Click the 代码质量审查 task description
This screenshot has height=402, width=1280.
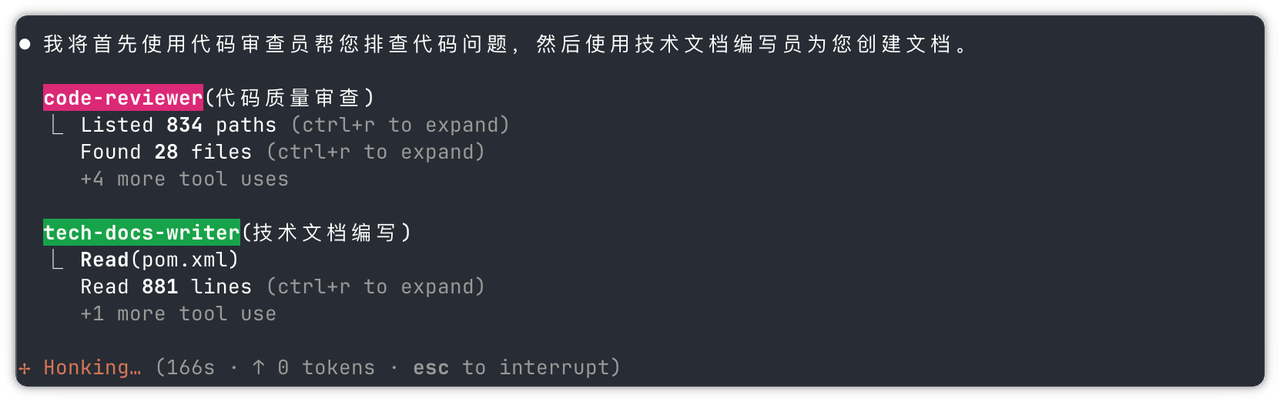pos(289,98)
